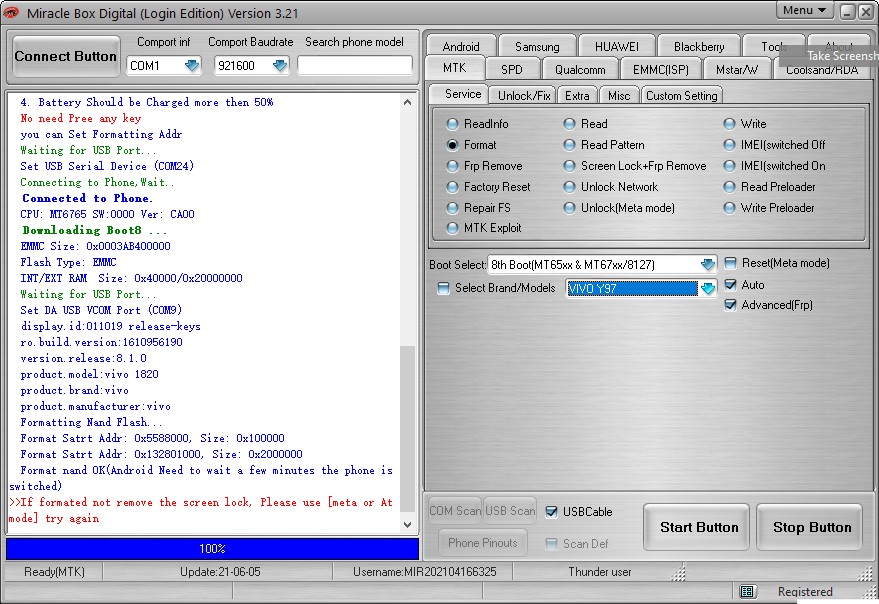Click the Update:21-06-05 status entry
This screenshot has height=604, width=879.
point(220,572)
